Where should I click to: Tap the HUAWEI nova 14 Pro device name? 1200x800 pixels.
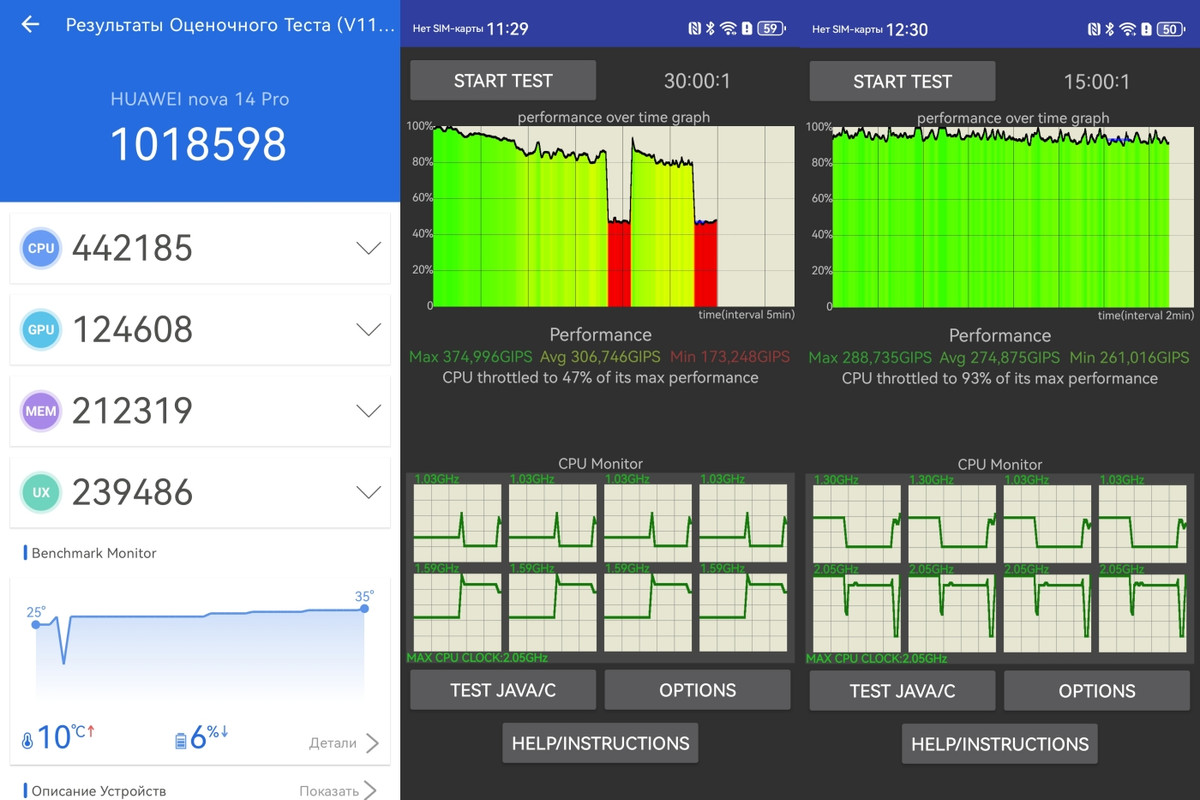coord(200,99)
